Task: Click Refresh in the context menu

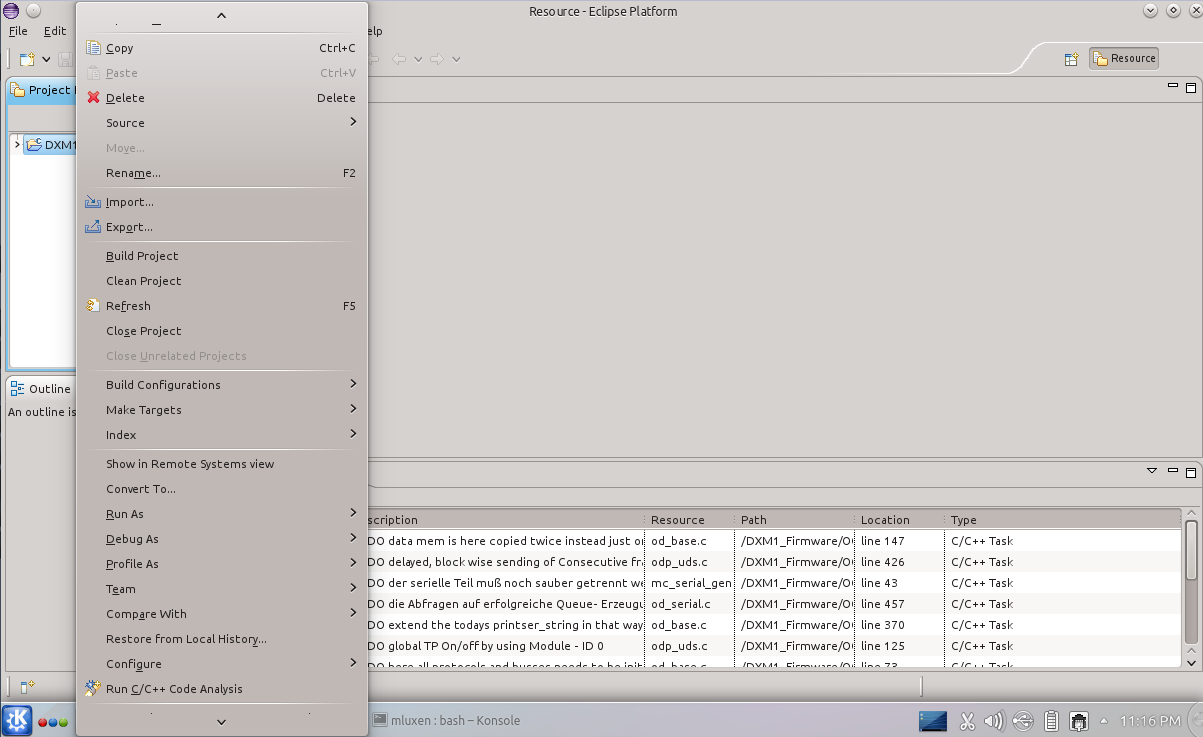Action: (x=128, y=306)
